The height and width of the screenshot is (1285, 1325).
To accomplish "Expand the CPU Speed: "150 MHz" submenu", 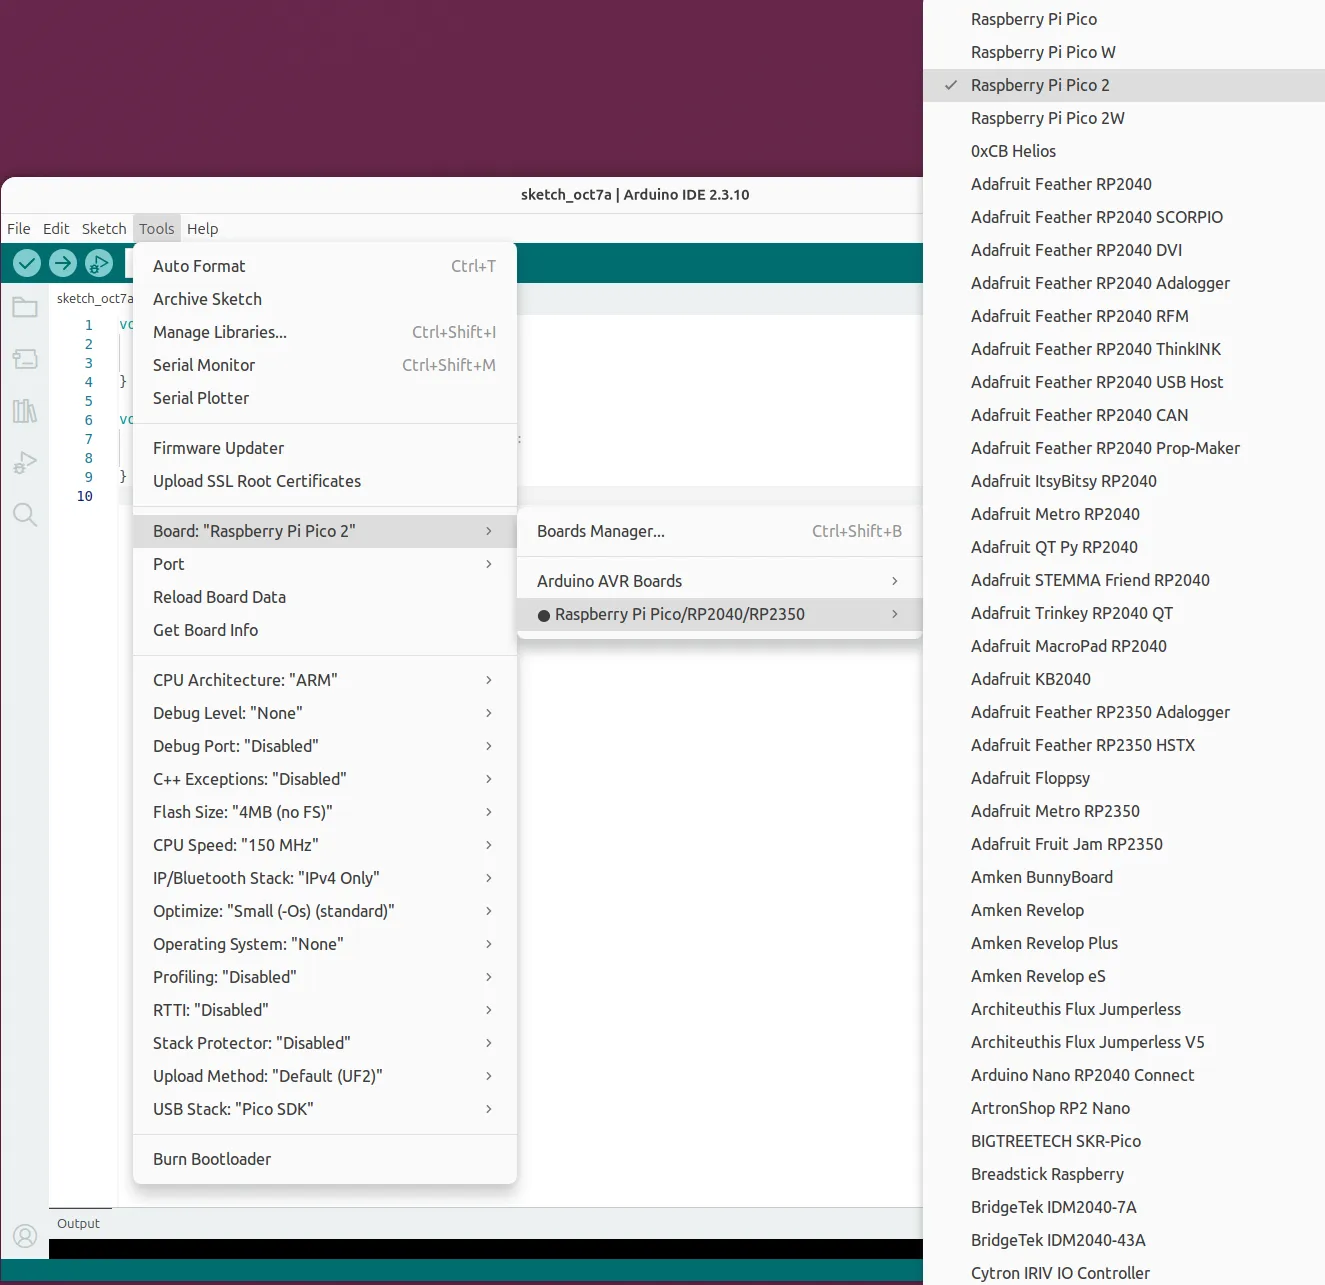I will point(325,845).
